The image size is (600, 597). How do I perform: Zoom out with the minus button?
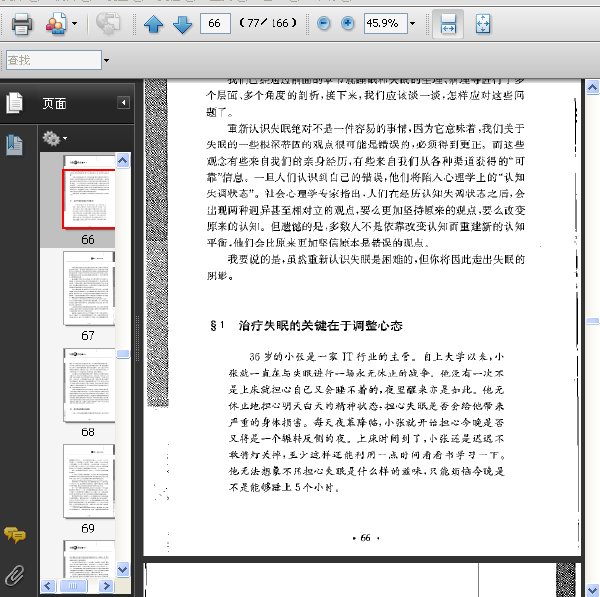point(324,23)
